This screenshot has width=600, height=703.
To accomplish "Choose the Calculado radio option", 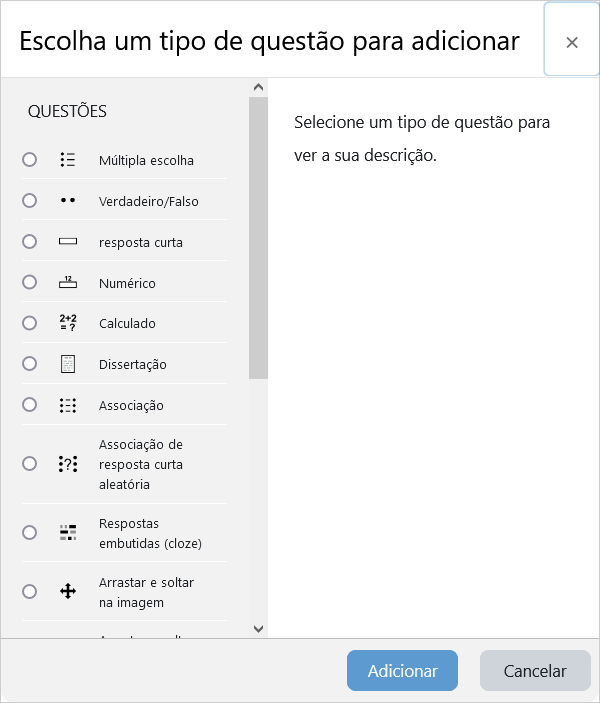I will 29,323.
